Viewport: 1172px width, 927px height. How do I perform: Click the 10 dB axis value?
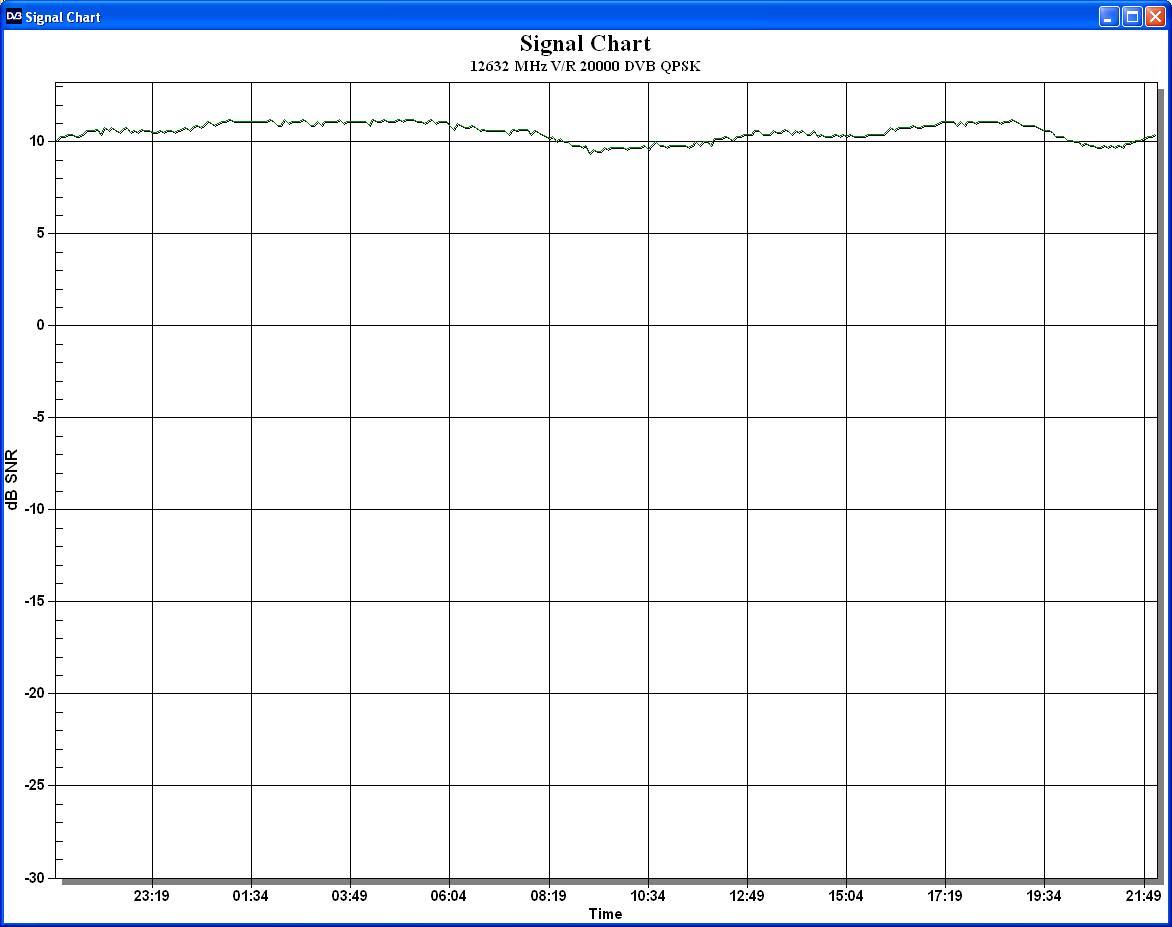[x=37, y=141]
